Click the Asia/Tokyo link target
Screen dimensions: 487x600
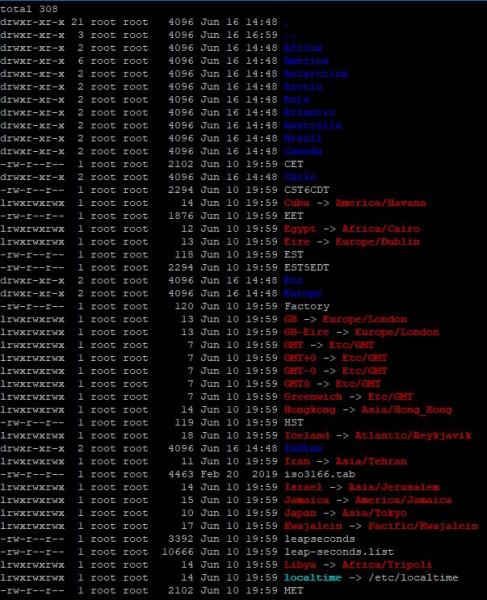coord(374,513)
